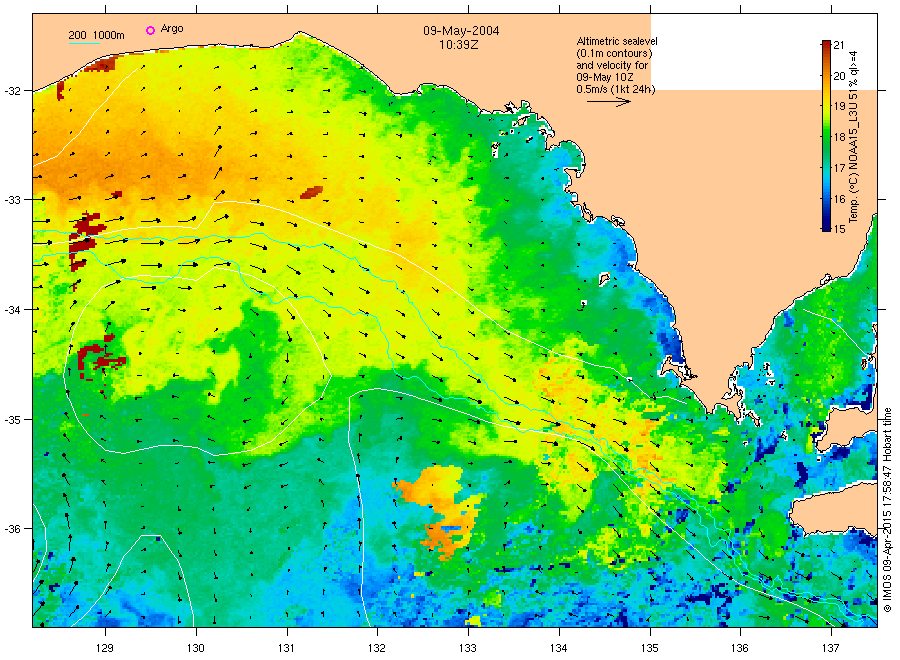Click the '(0.1m contours)' legend line

tap(614, 53)
